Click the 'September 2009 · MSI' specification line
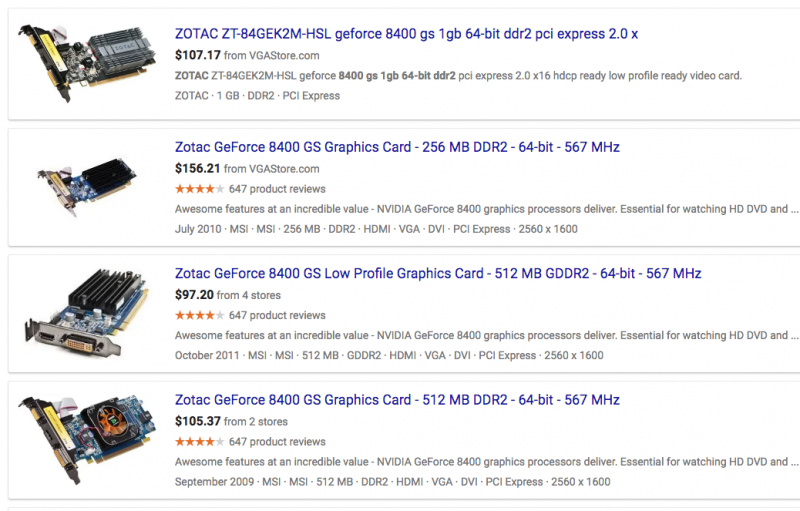 coord(392,482)
